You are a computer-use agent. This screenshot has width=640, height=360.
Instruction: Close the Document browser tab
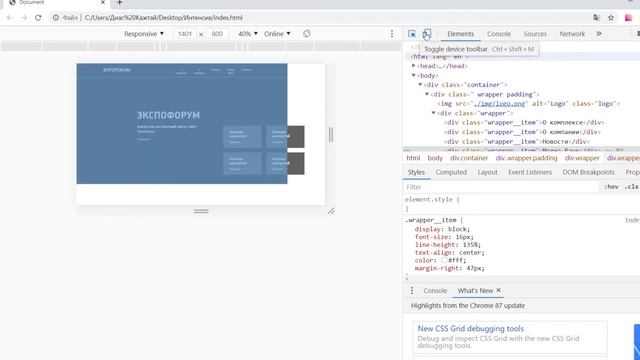(103, 2)
